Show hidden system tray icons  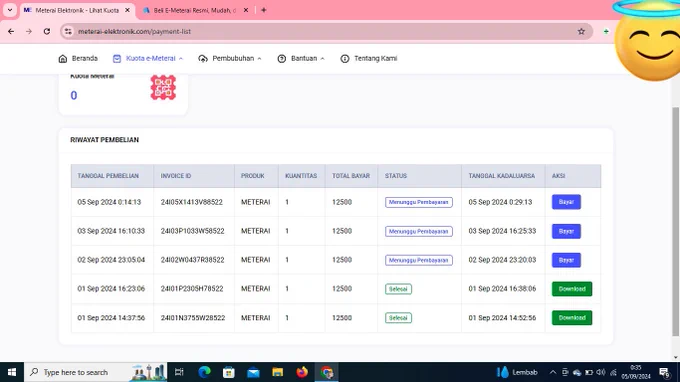pos(552,372)
